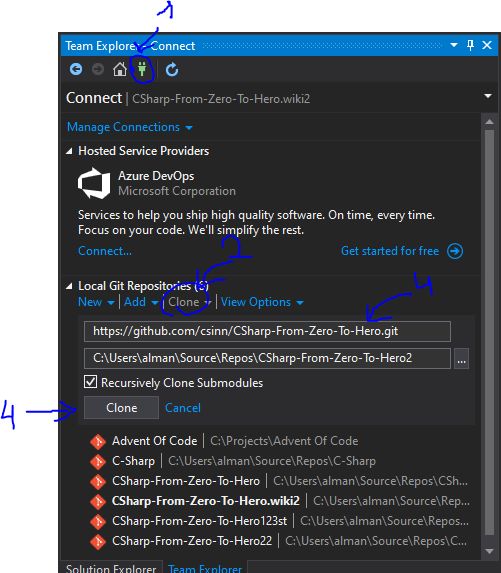Click the repository URL input field

point(267,331)
